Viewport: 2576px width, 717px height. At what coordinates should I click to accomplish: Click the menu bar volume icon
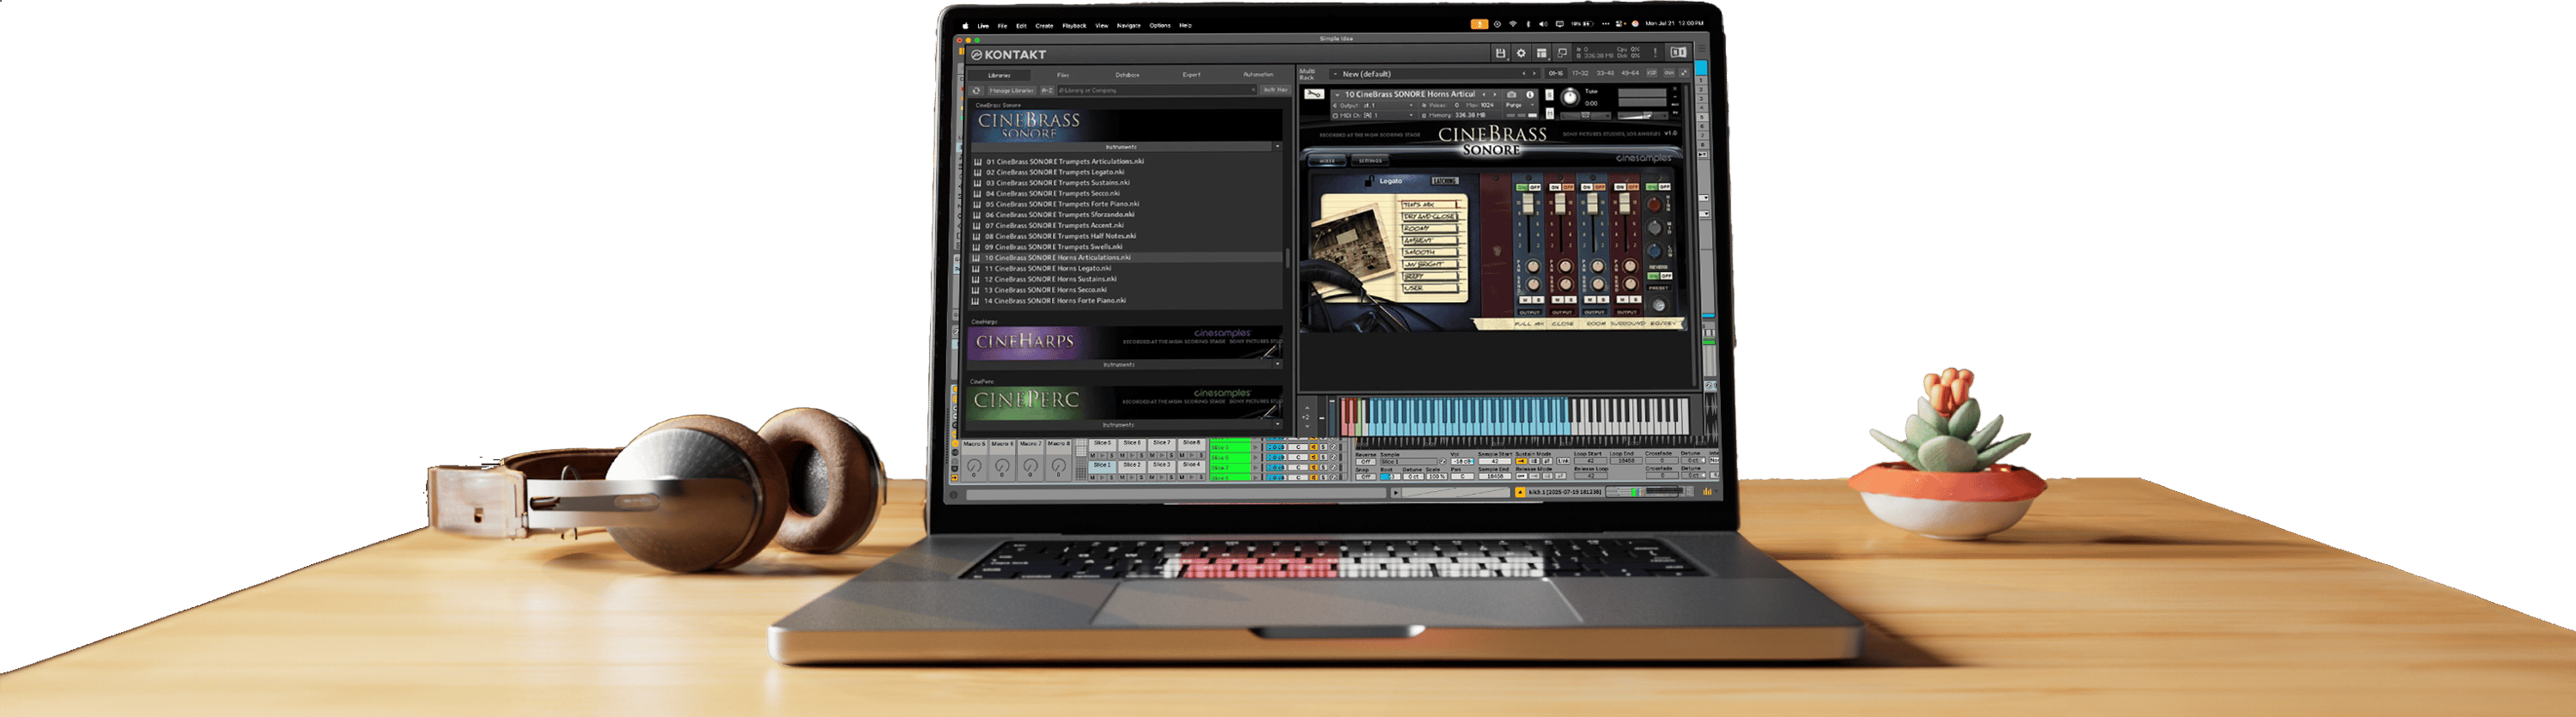[x=1544, y=24]
